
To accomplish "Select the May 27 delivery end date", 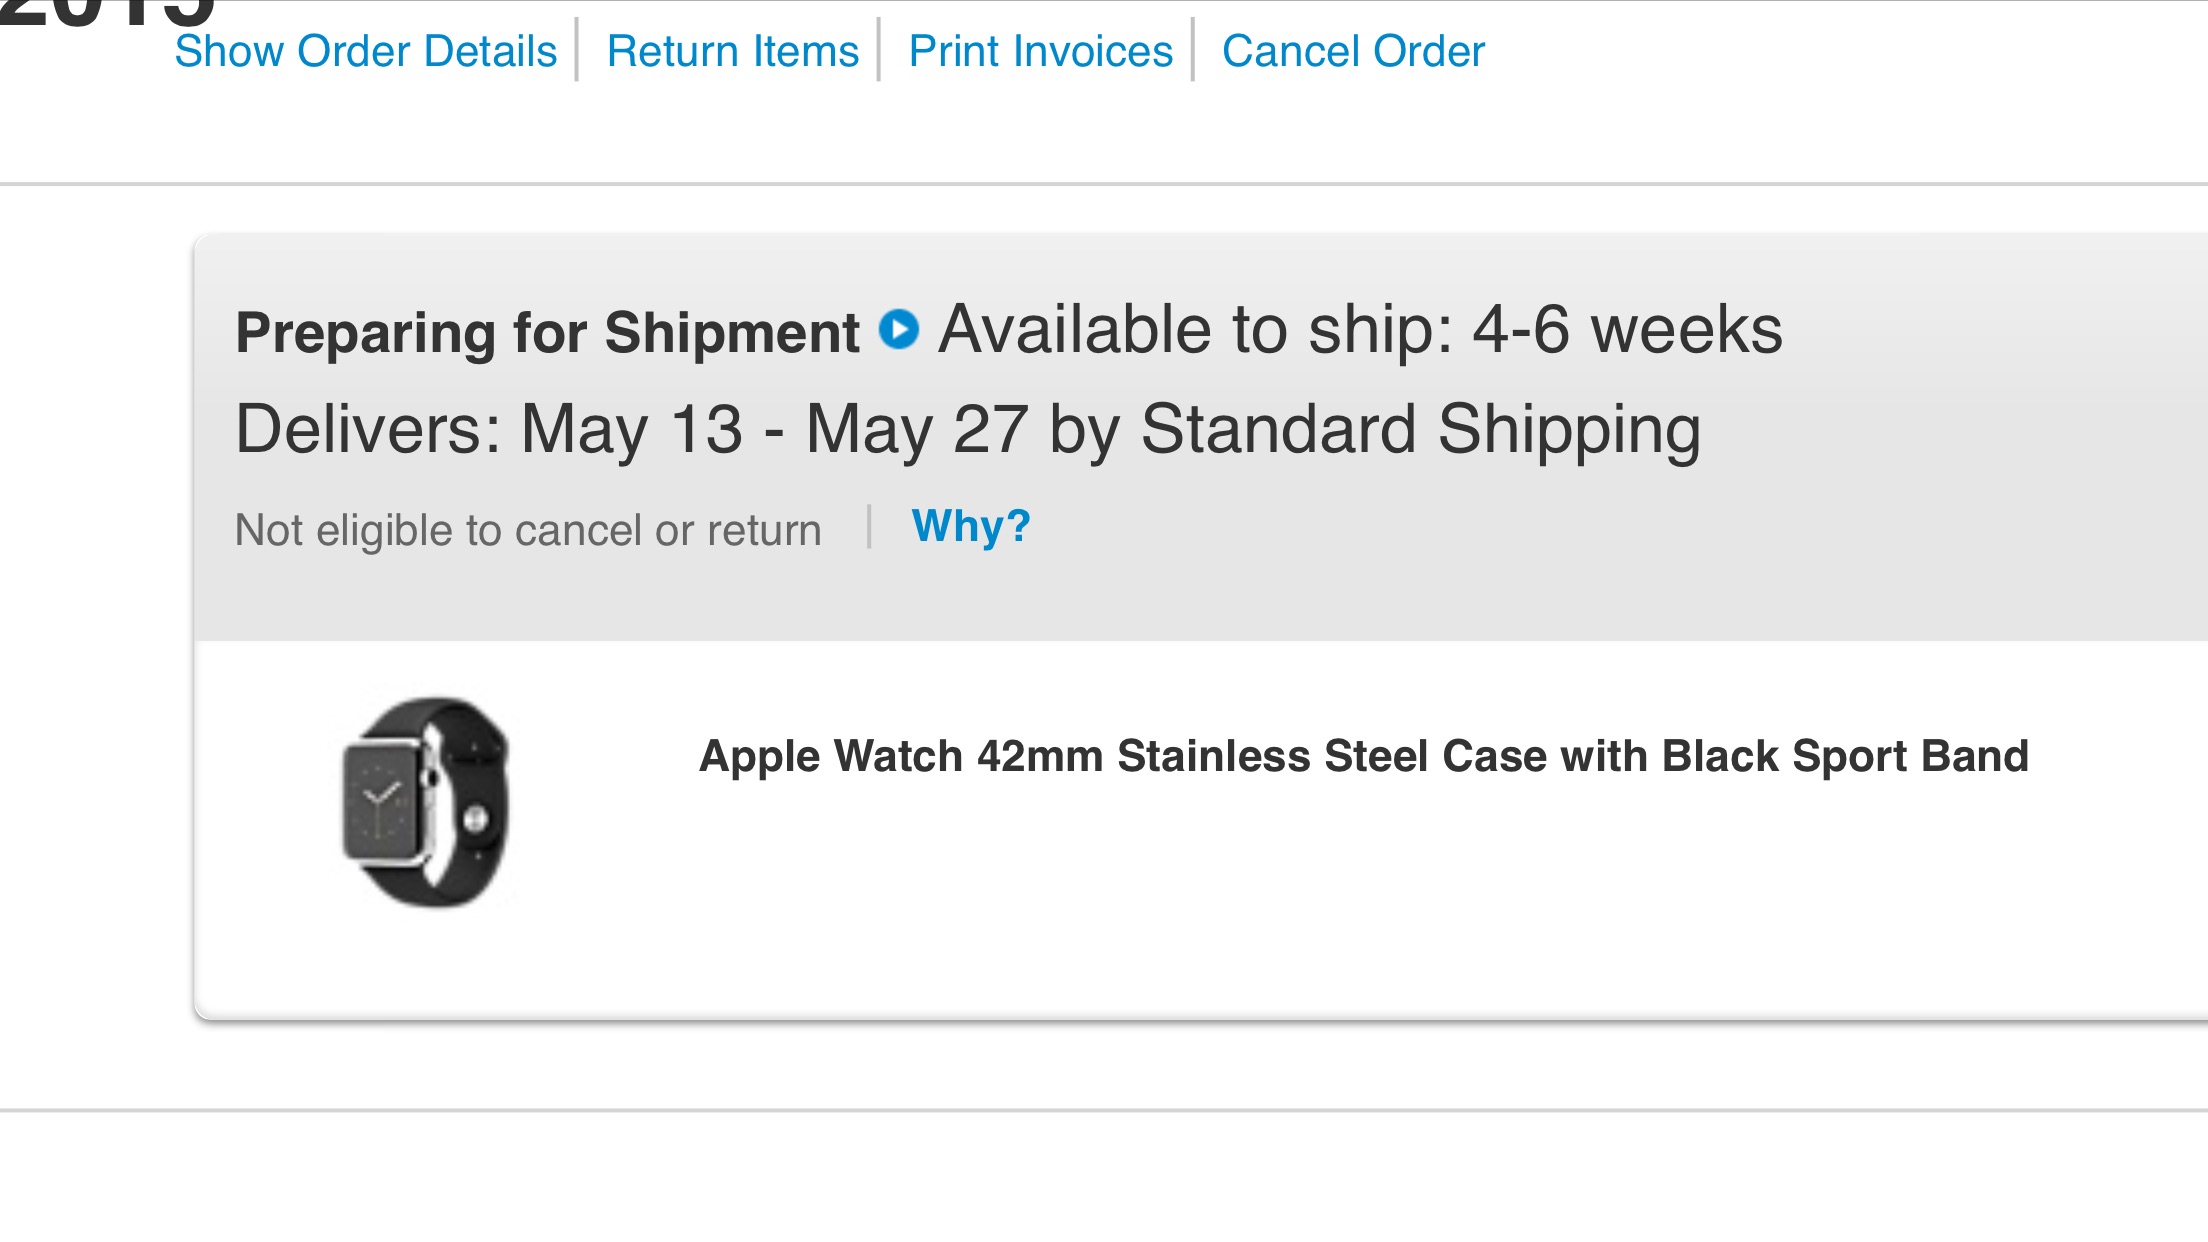I will (x=917, y=430).
